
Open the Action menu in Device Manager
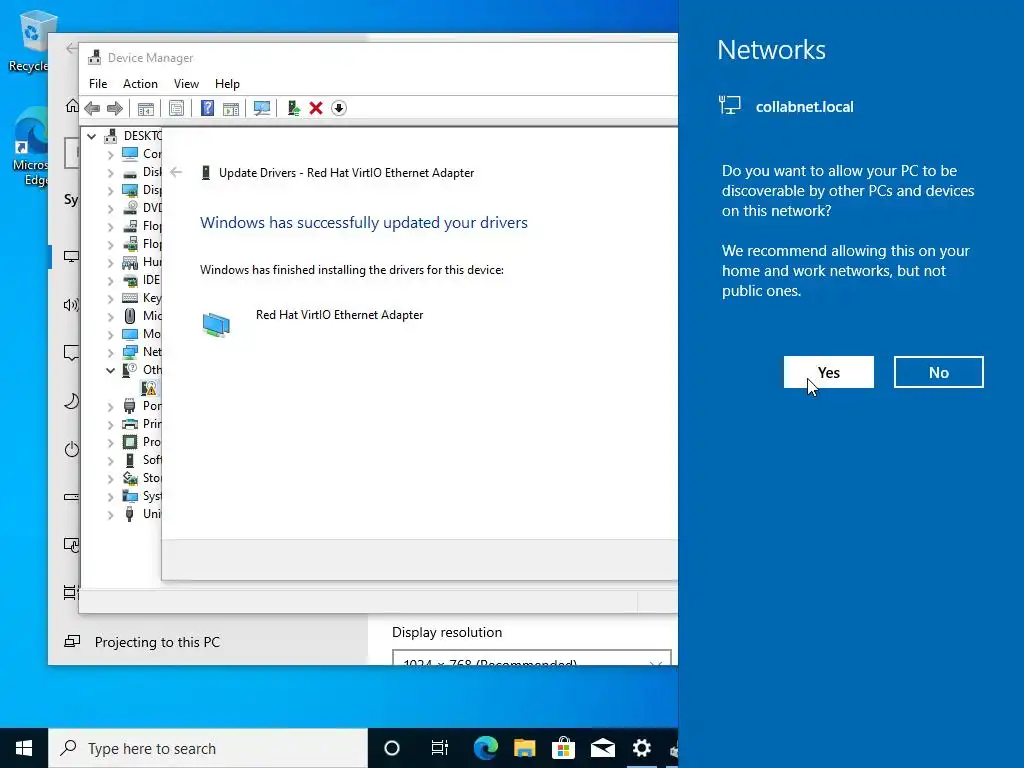140,84
